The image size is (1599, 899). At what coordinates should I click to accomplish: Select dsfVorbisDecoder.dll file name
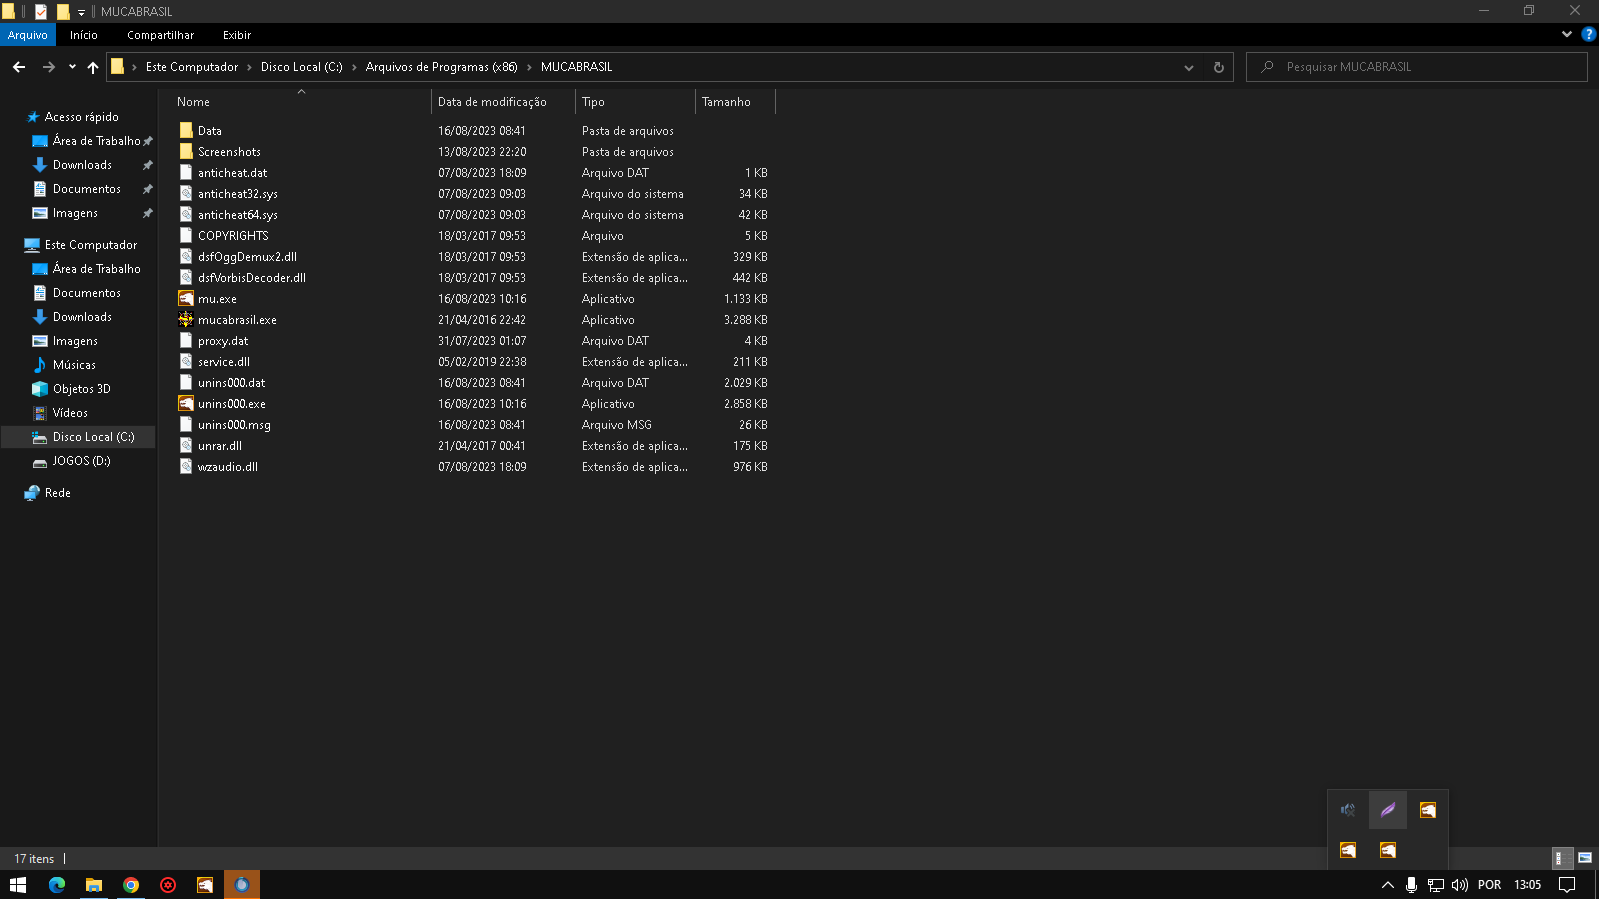252,278
